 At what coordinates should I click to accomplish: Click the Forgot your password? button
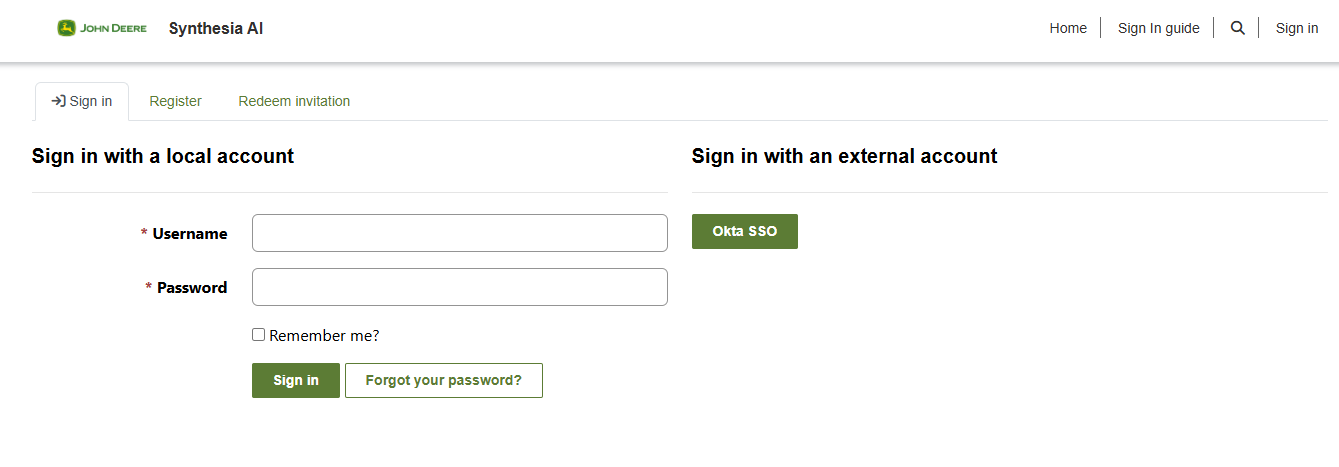(x=443, y=380)
